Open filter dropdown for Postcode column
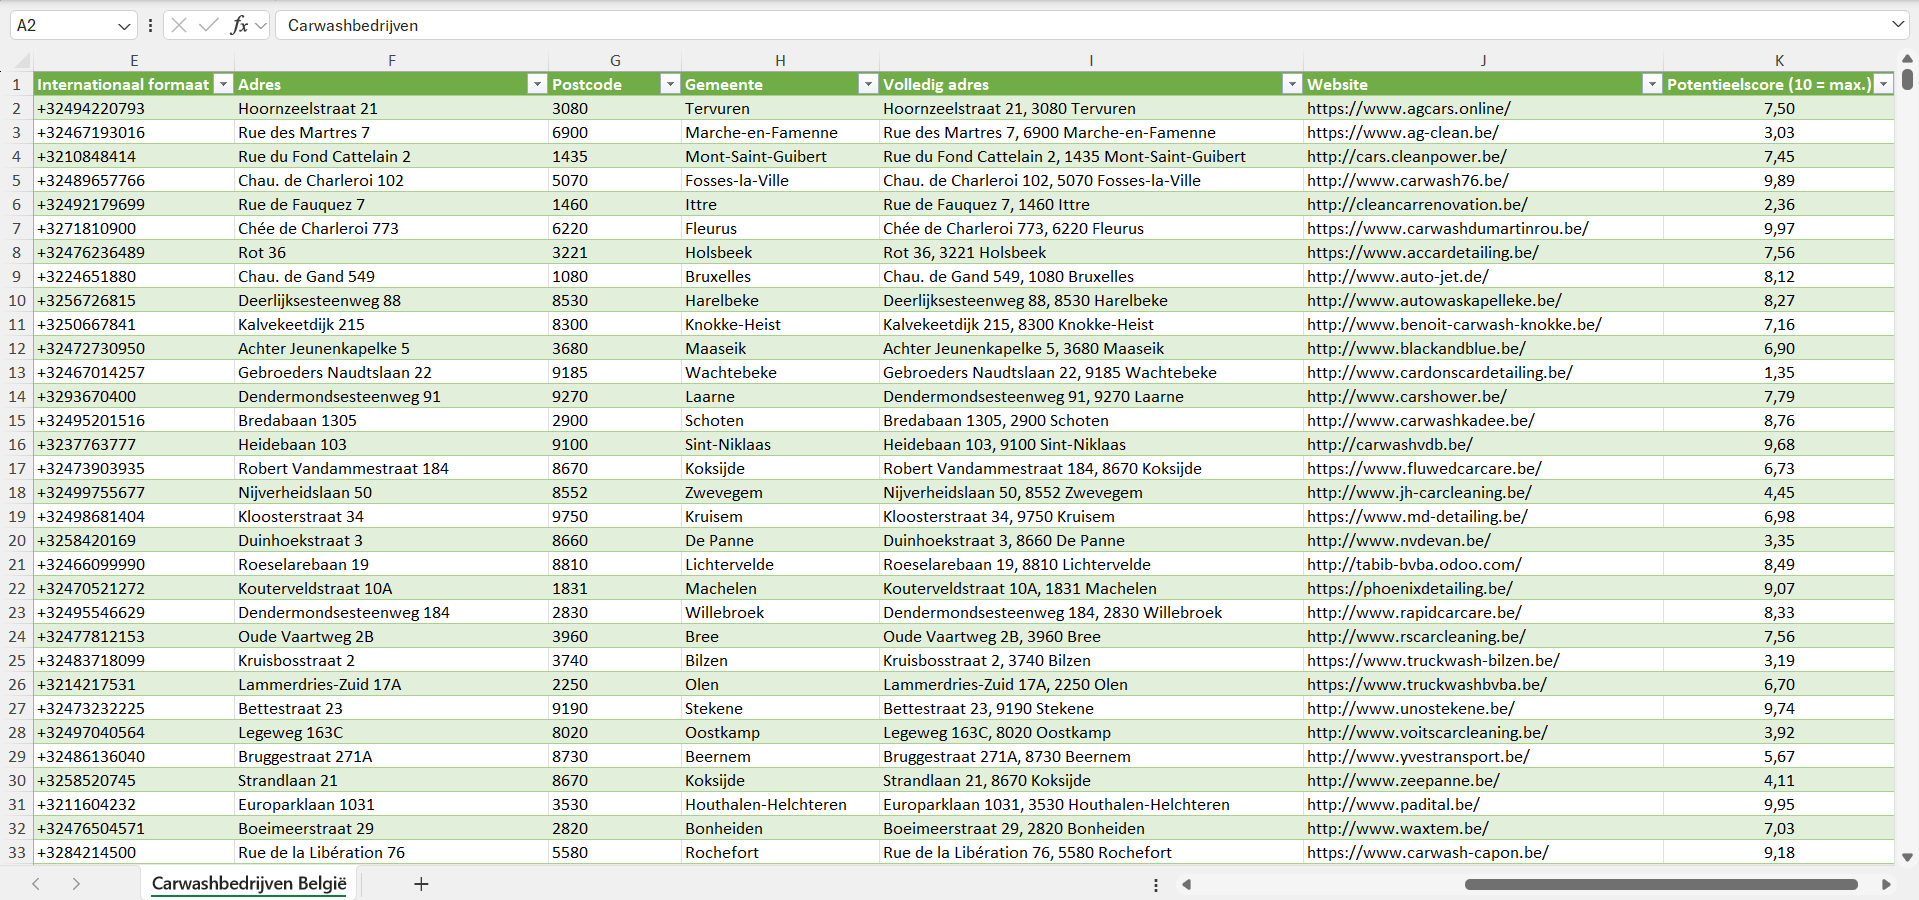 (670, 84)
